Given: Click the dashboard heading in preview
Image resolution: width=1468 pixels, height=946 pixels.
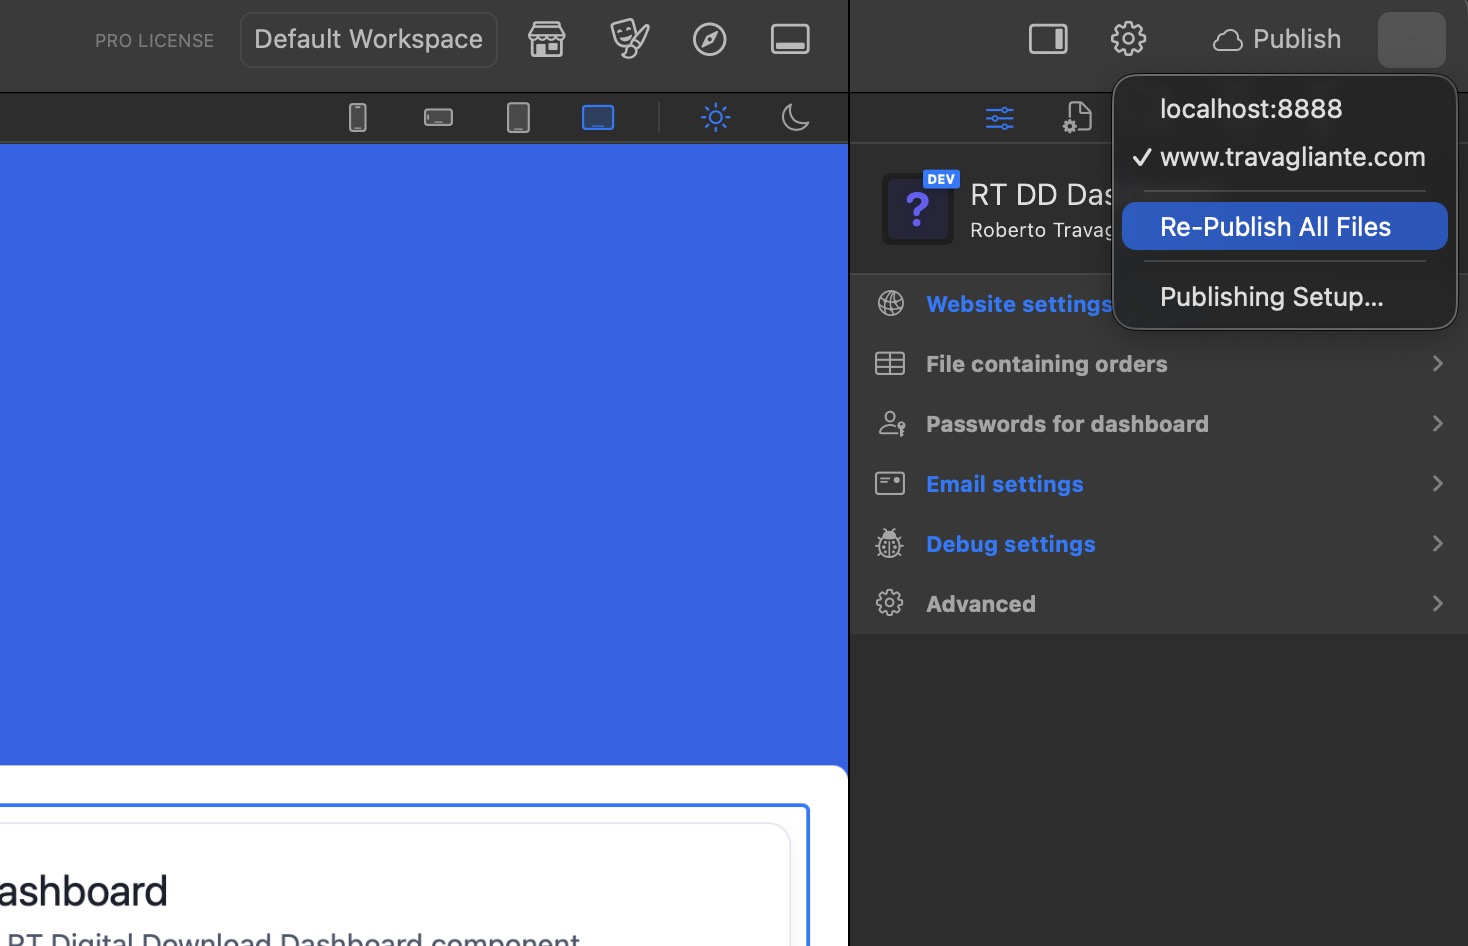Looking at the screenshot, I should 83,891.
